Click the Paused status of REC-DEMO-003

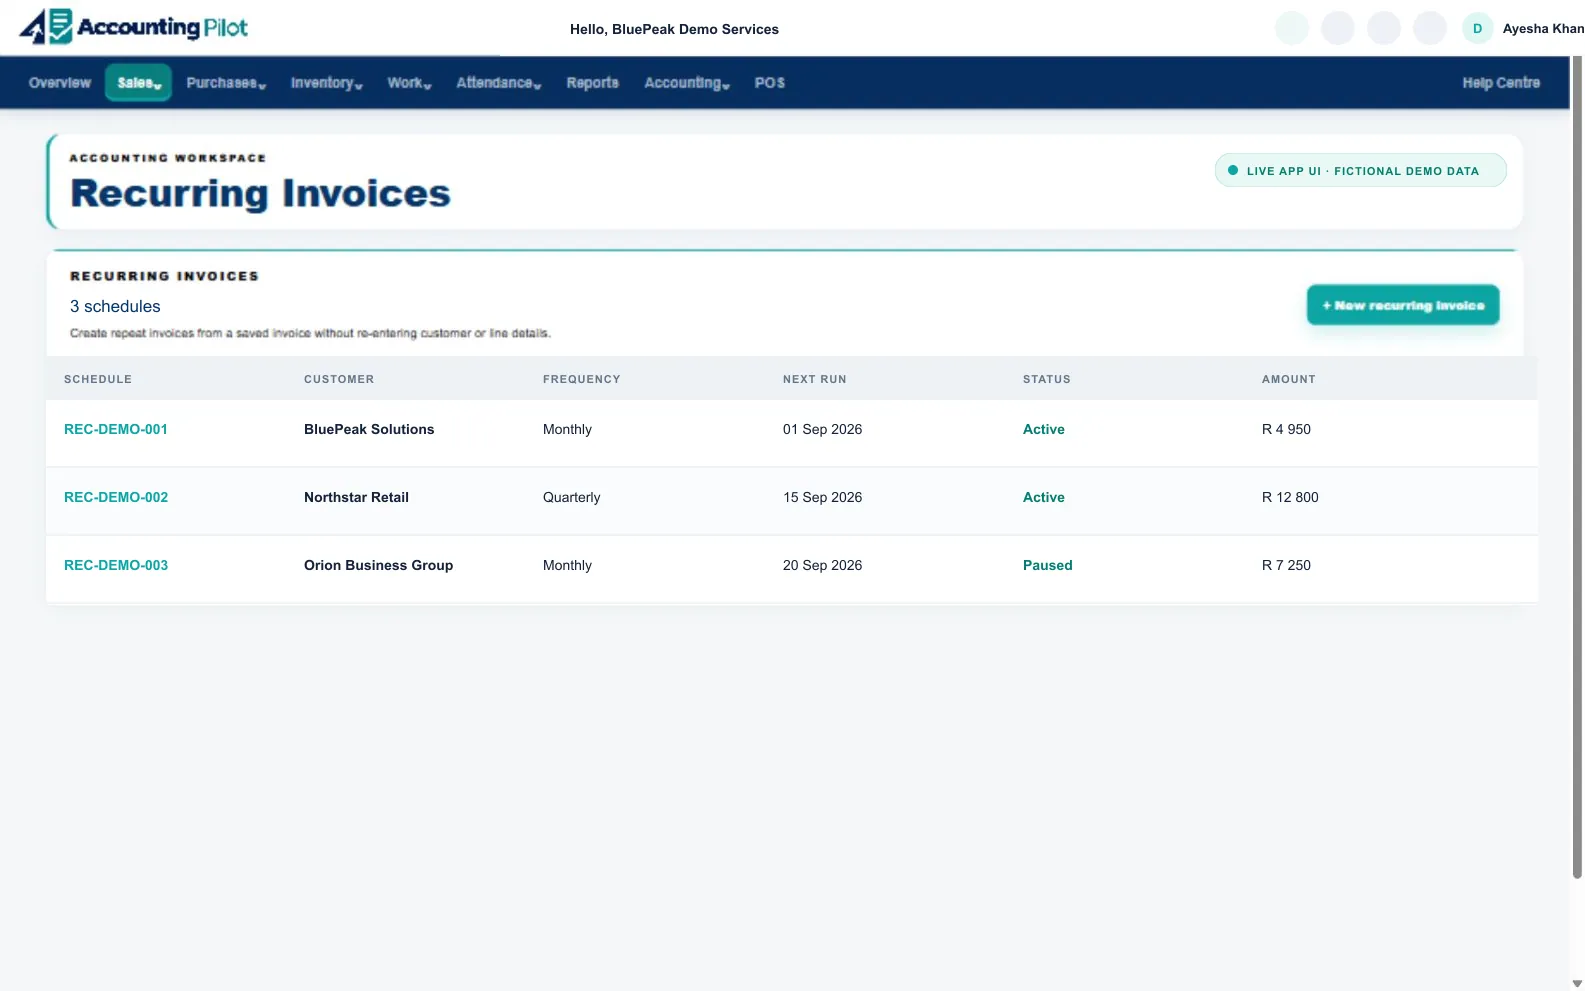point(1047,565)
